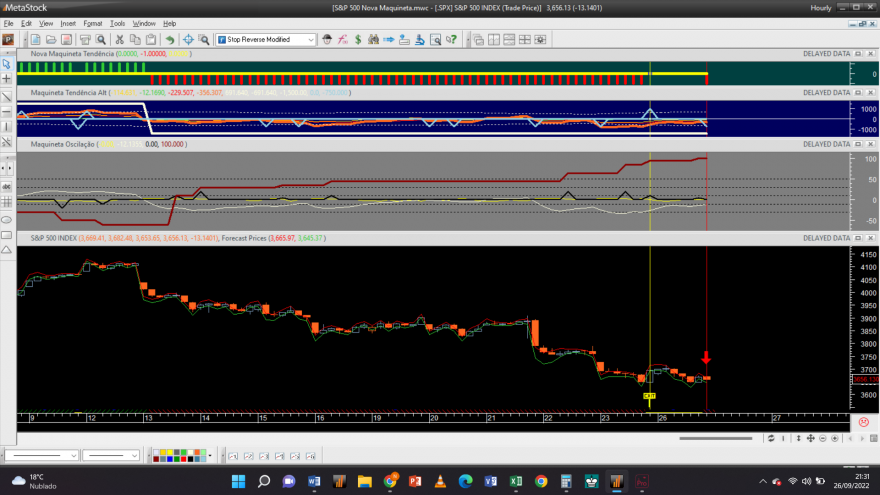The width and height of the screenshot is (880, 495).
Task: Close the Maquineta Oscilação pane
Action: point(870,144)
